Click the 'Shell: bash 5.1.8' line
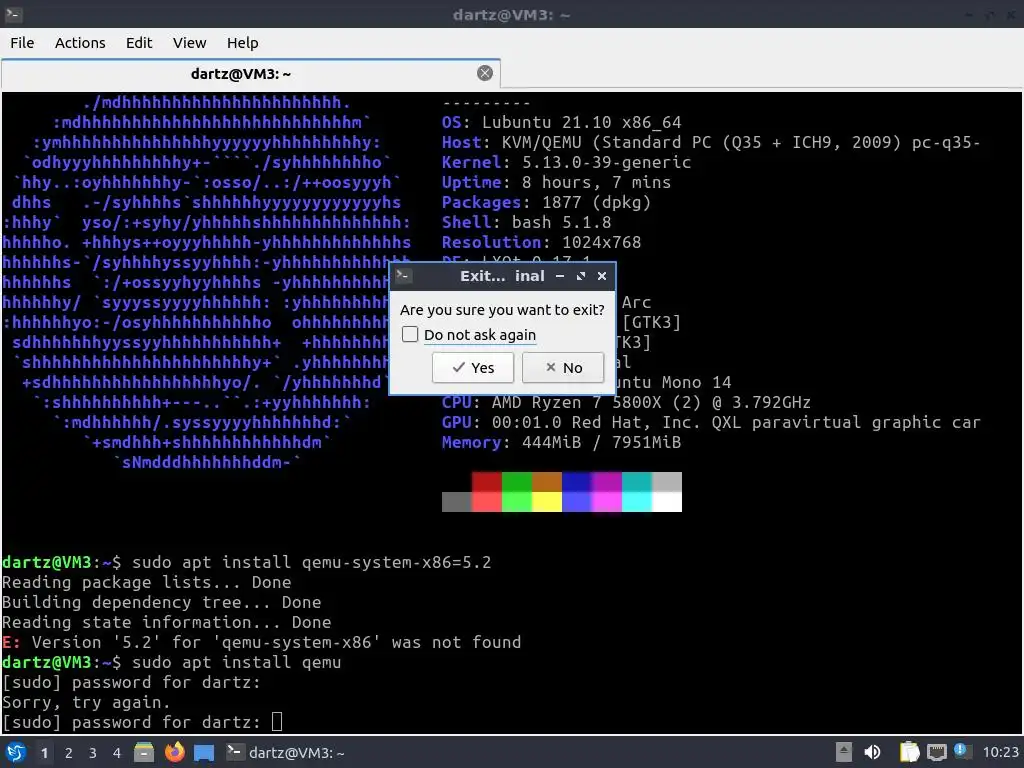Image resolution: width=1024 pixels, height=768 pixels. click(526, 222)
